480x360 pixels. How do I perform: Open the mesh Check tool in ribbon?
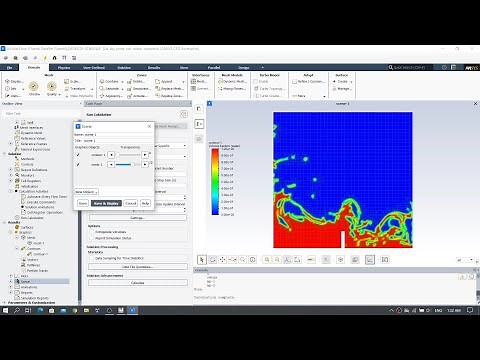coord(33,89)
